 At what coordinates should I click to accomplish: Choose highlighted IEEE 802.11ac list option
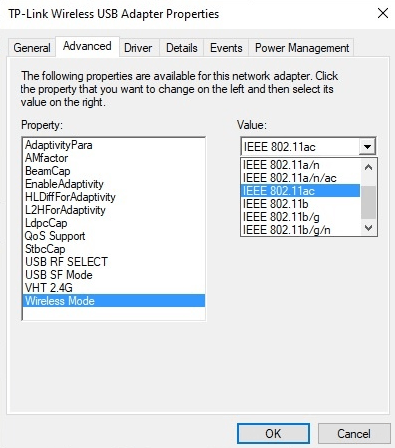pyautogui.click(x=300, y=191)
